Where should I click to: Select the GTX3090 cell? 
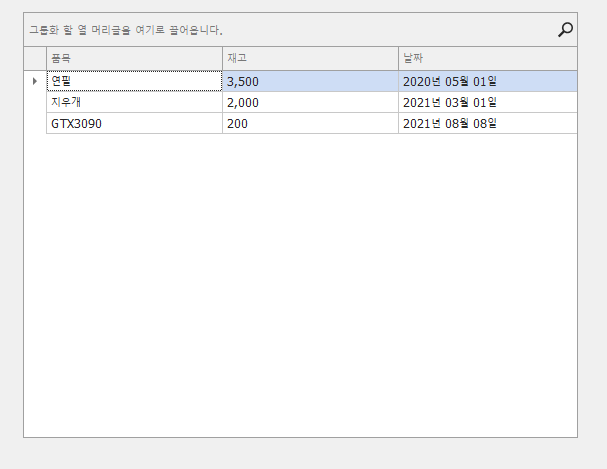[134, 123]
